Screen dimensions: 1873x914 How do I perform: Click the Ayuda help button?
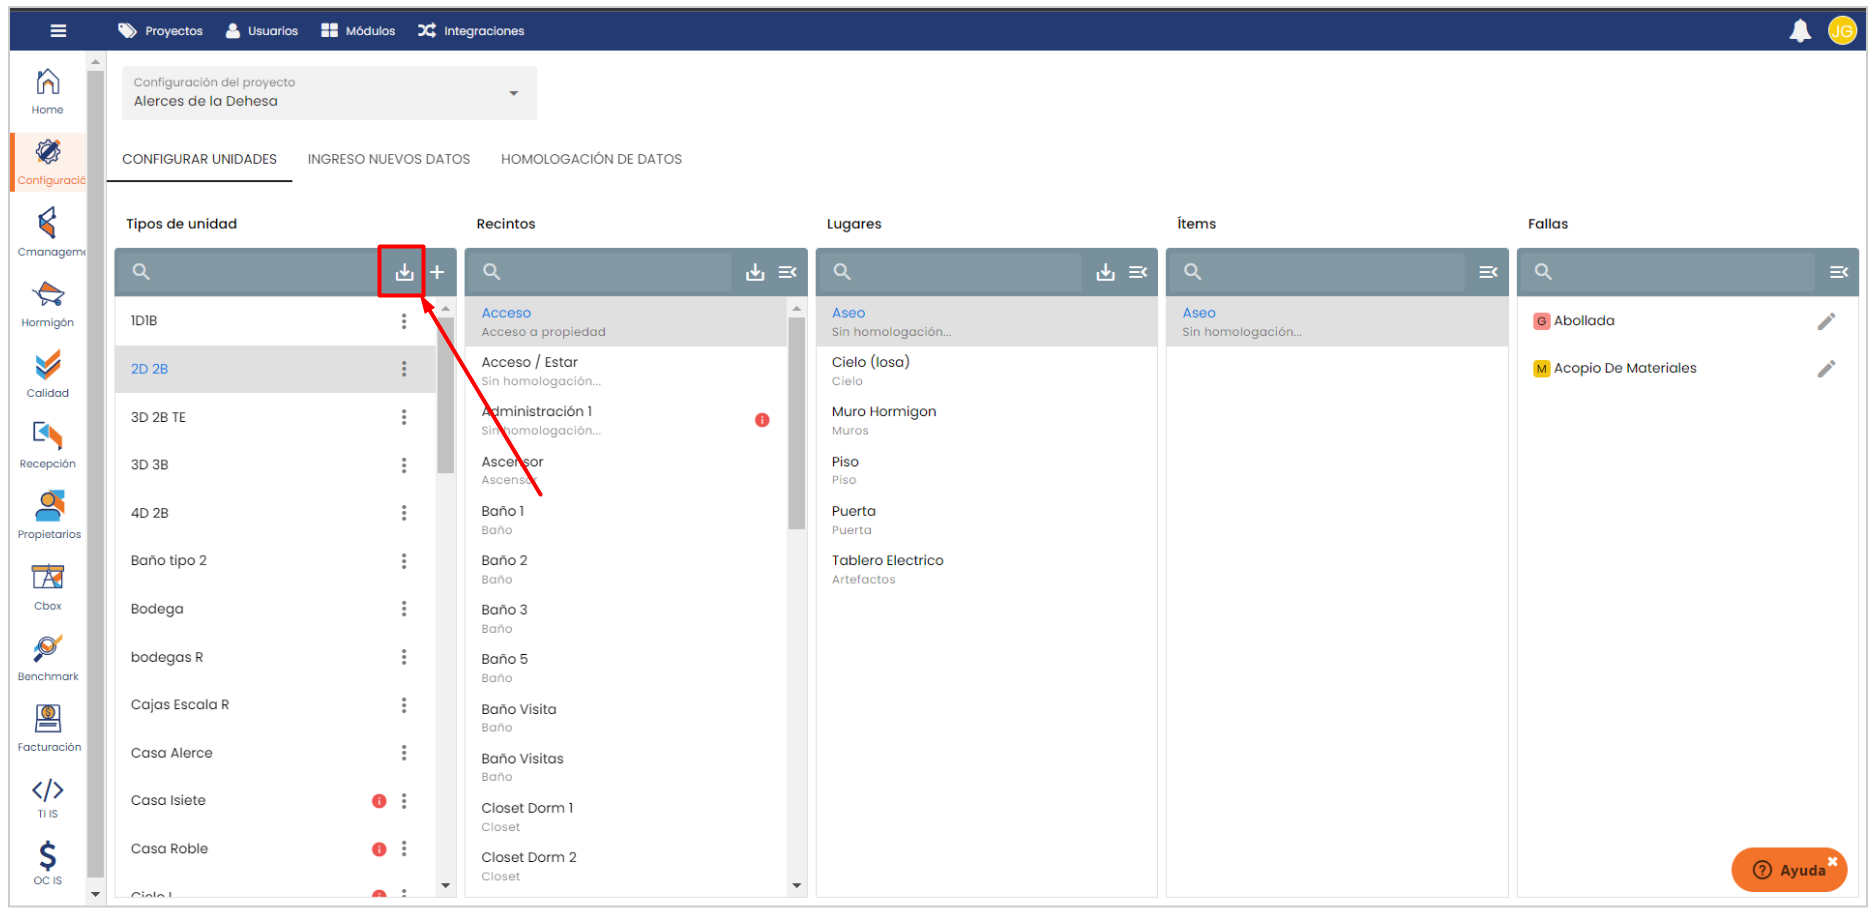tap(1789, 870)
